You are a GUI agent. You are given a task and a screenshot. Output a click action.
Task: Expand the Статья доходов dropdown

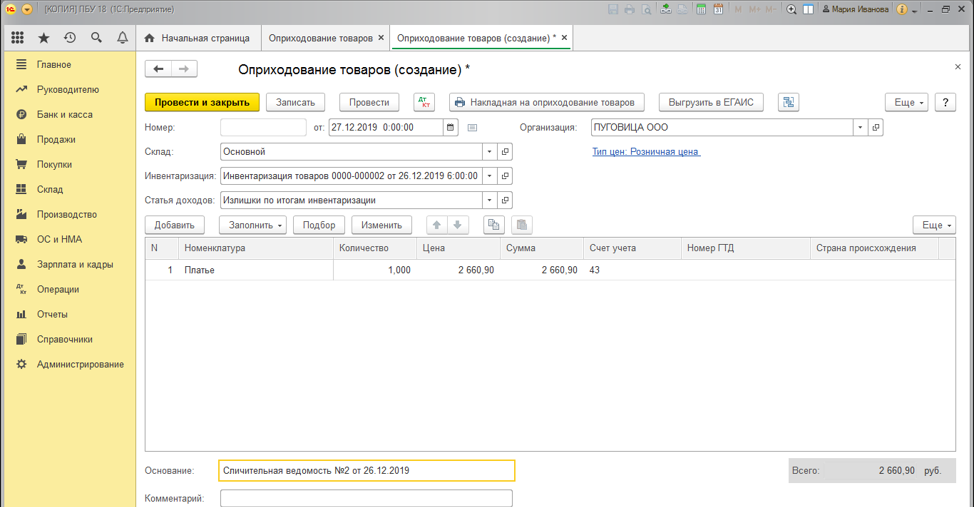tap(489, 200)
